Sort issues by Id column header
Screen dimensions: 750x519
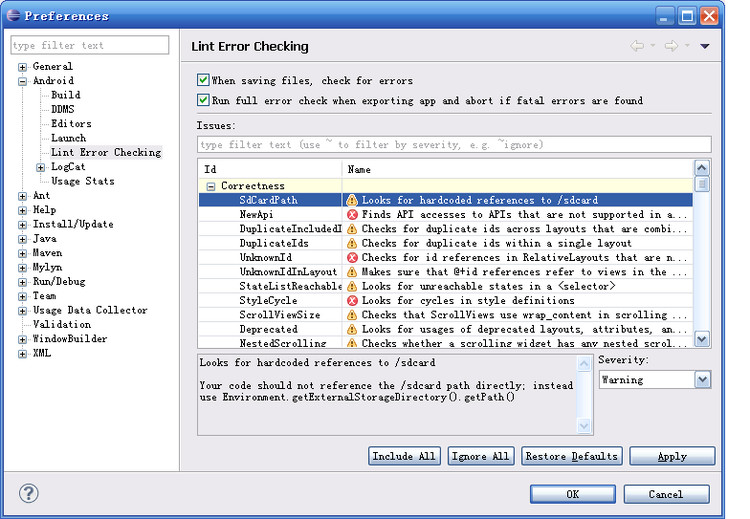pyautogui.click(x=270, y=169)
